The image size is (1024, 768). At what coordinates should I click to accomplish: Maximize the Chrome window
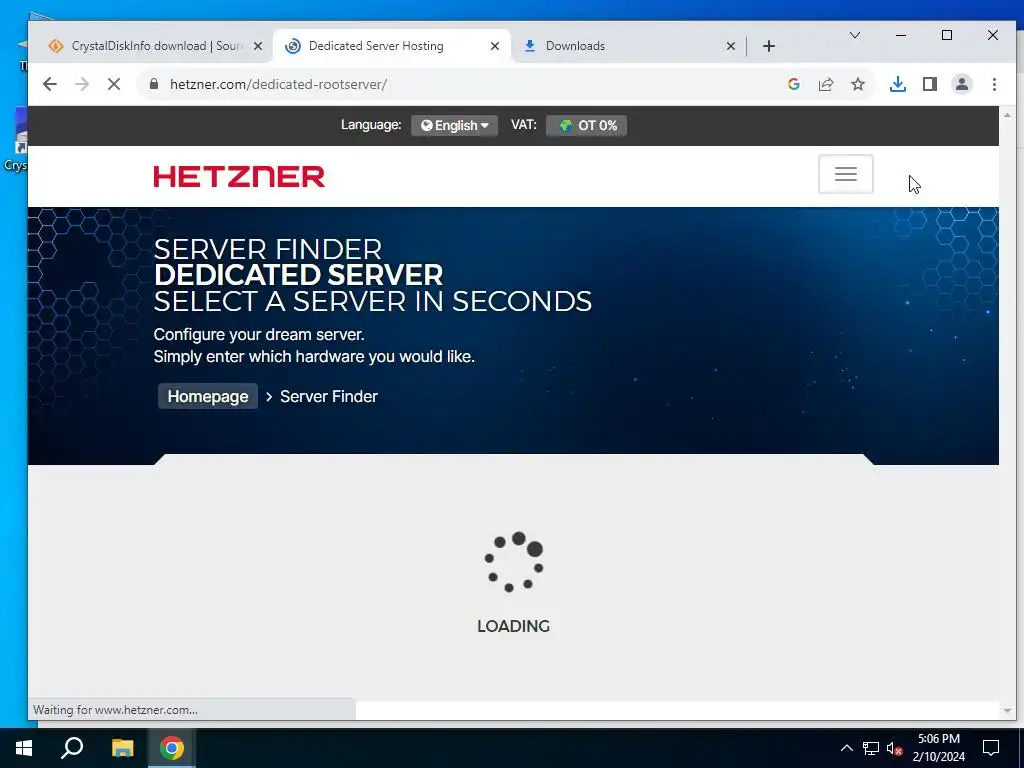(947, 35)
